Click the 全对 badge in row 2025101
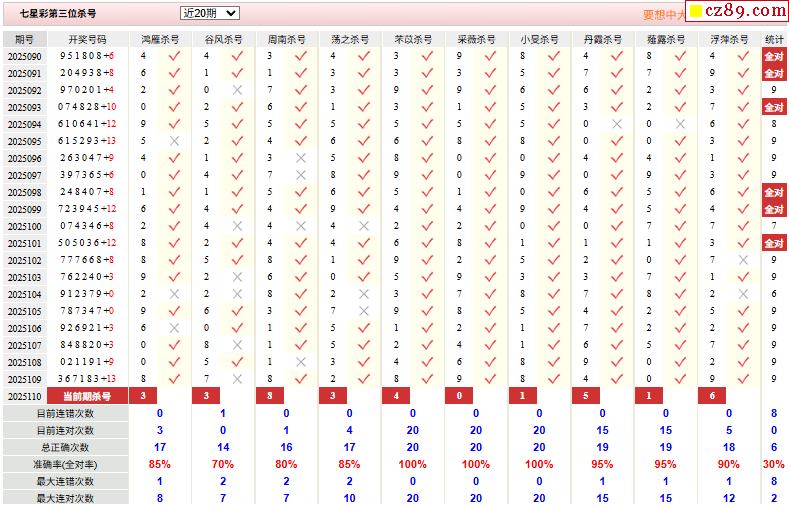Image resolution: width=789 pixels, height=506 pixels. coord(774,243)
